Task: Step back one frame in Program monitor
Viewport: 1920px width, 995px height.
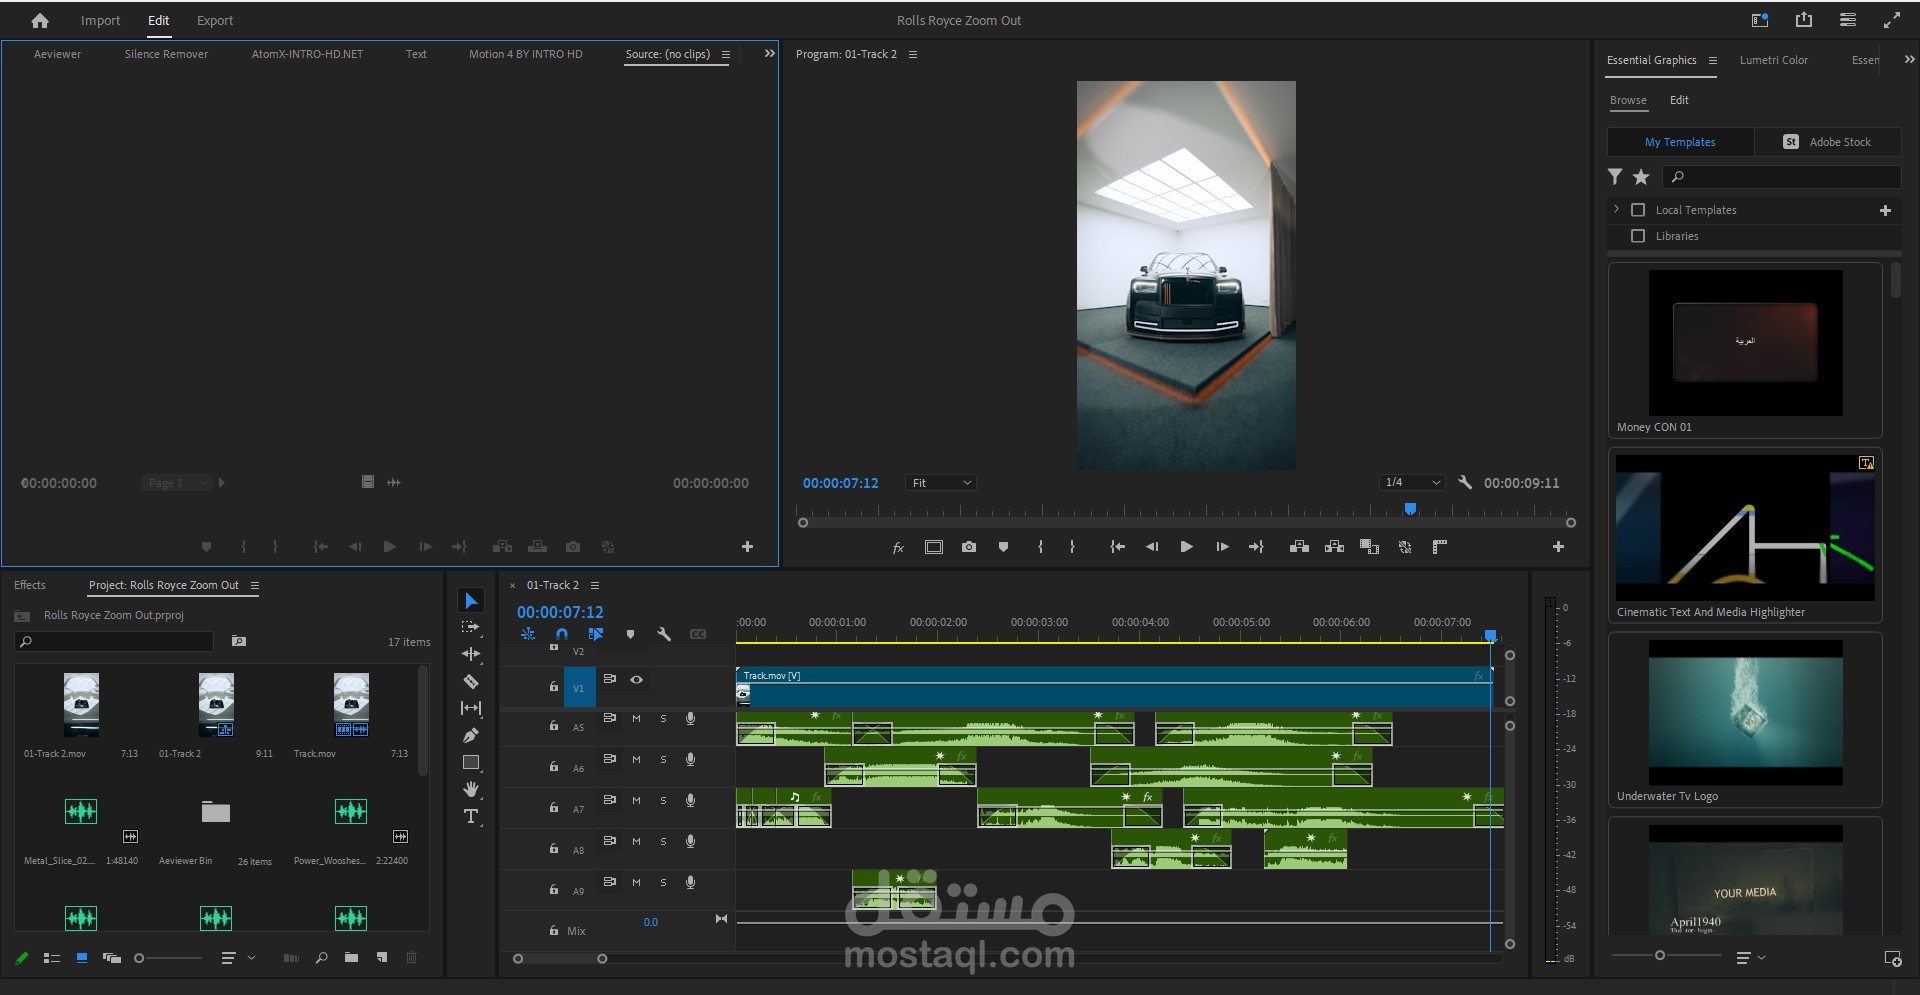Action: coord(1152,547)
